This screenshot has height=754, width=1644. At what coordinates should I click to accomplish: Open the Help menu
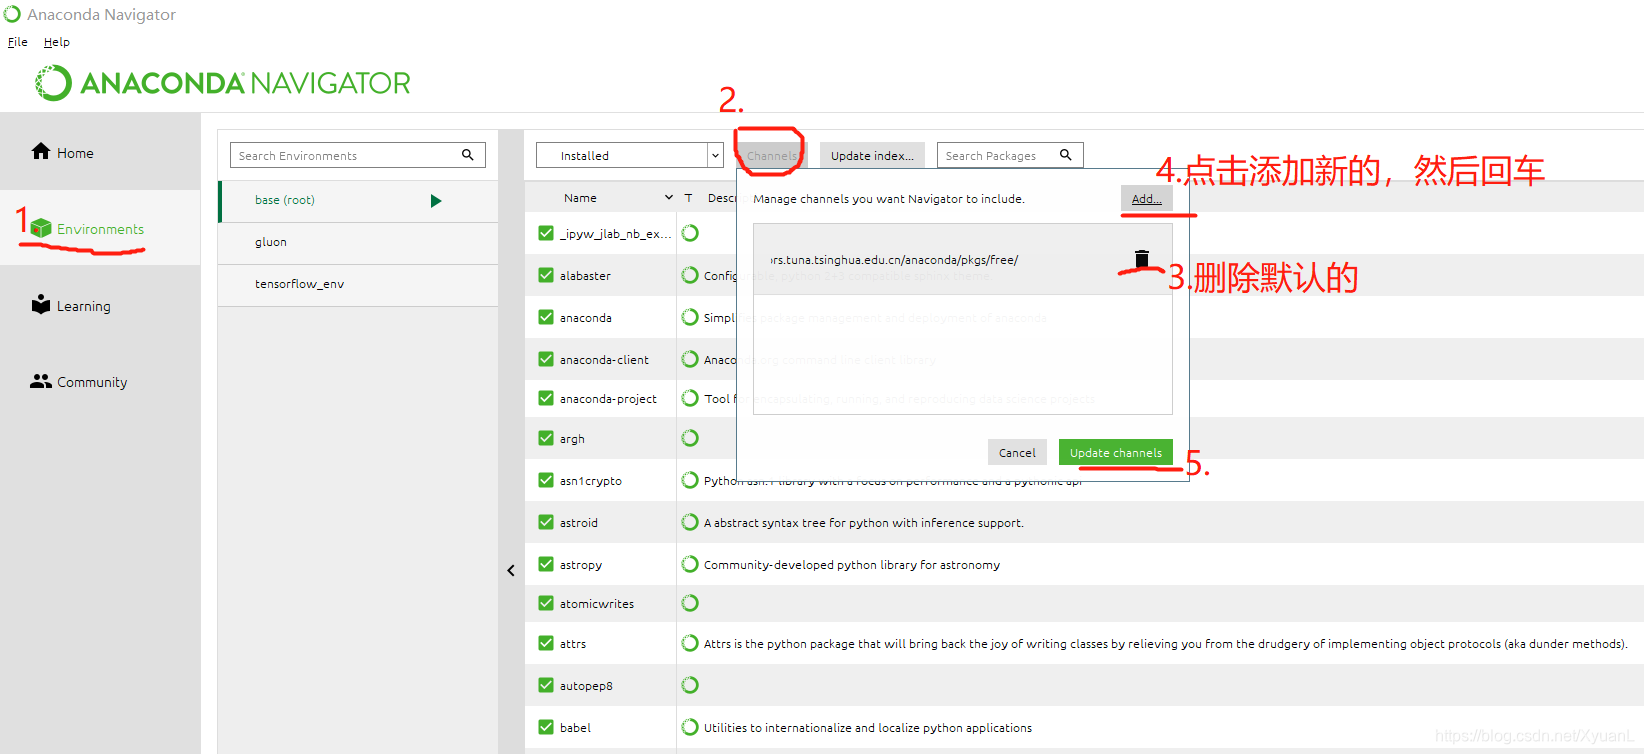tap(57, 42)
